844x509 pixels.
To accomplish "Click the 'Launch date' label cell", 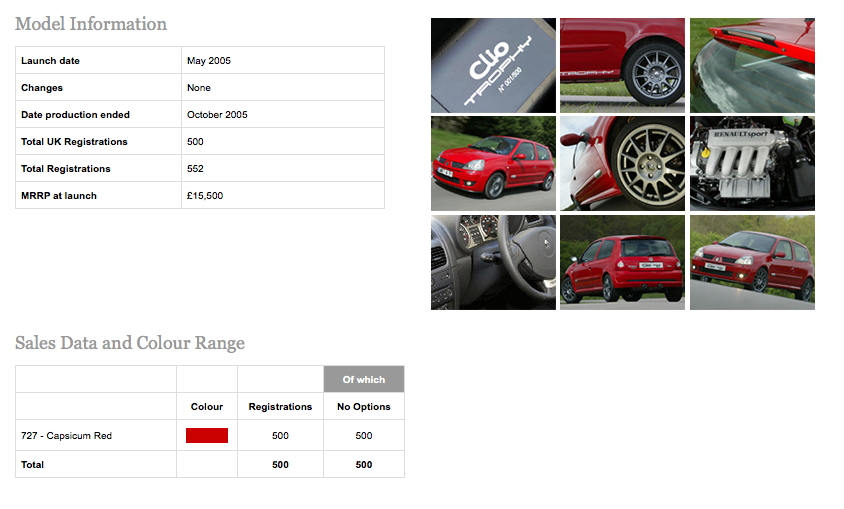I will [x=99, y=60].
